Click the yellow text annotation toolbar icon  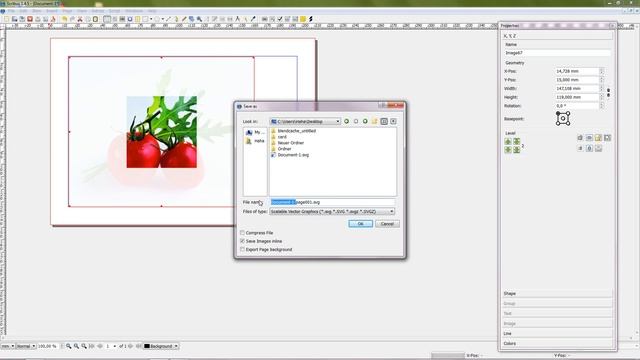(x=303, y=19)
